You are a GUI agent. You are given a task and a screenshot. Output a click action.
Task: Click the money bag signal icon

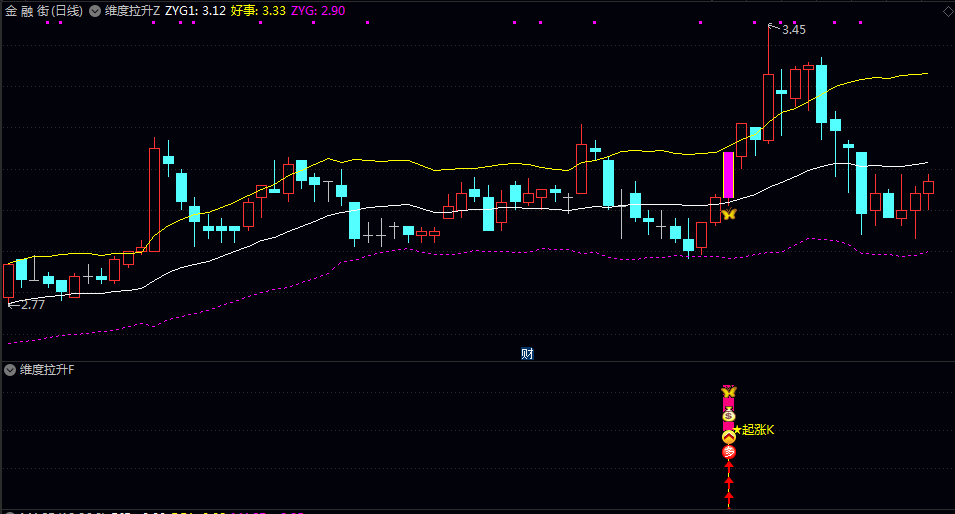(x=729, y=416)
